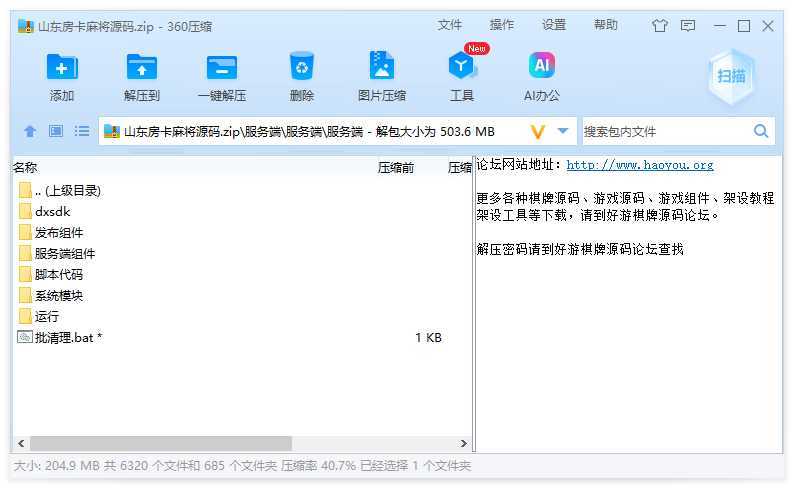Switch to the icon view mode button

coord(56,131)
